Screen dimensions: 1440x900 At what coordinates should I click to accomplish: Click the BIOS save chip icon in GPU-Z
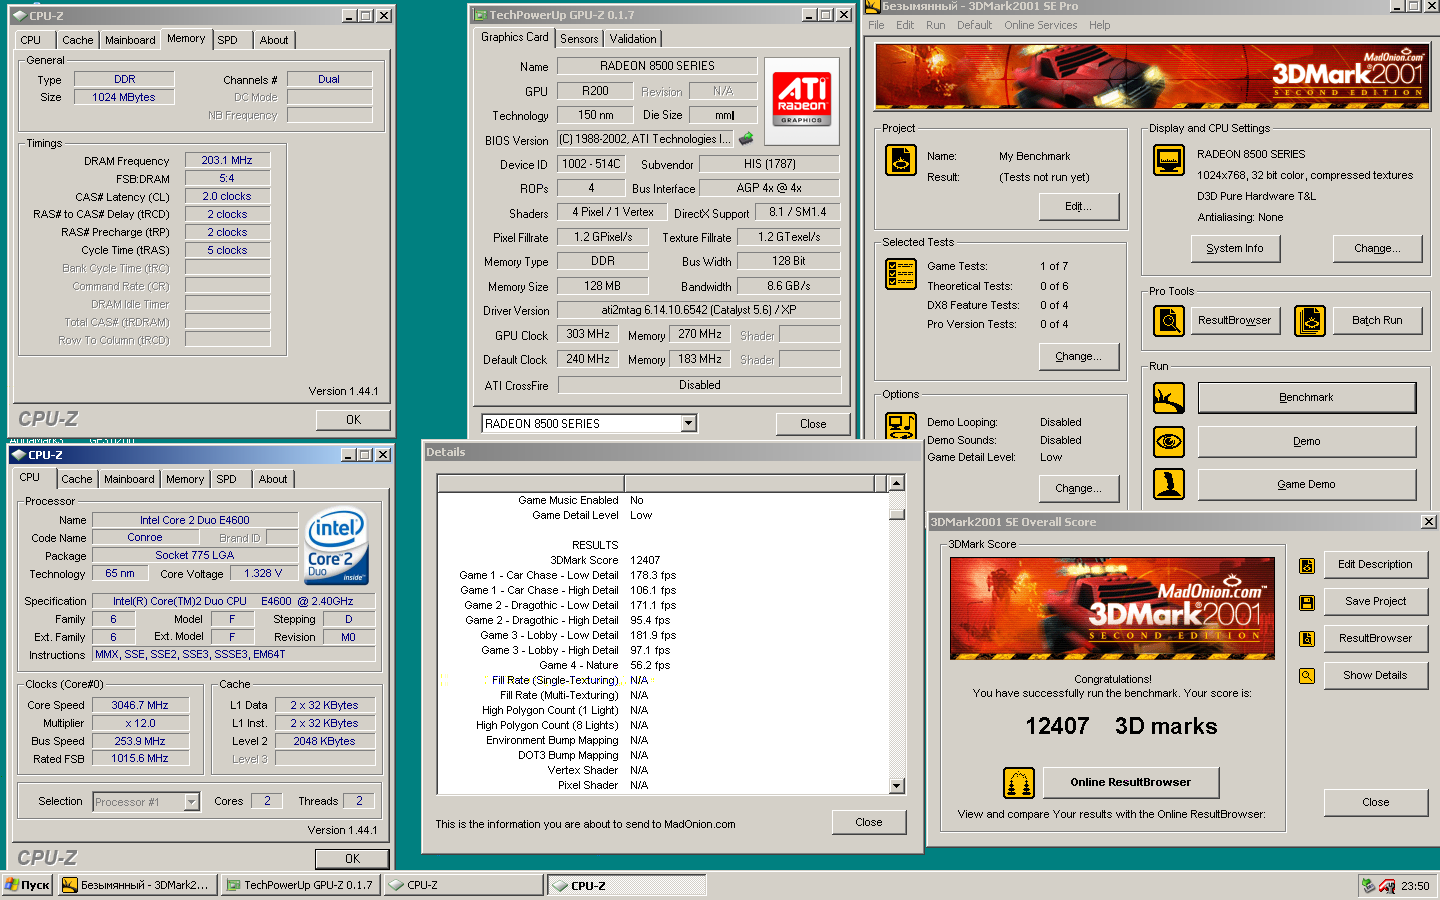746,139
